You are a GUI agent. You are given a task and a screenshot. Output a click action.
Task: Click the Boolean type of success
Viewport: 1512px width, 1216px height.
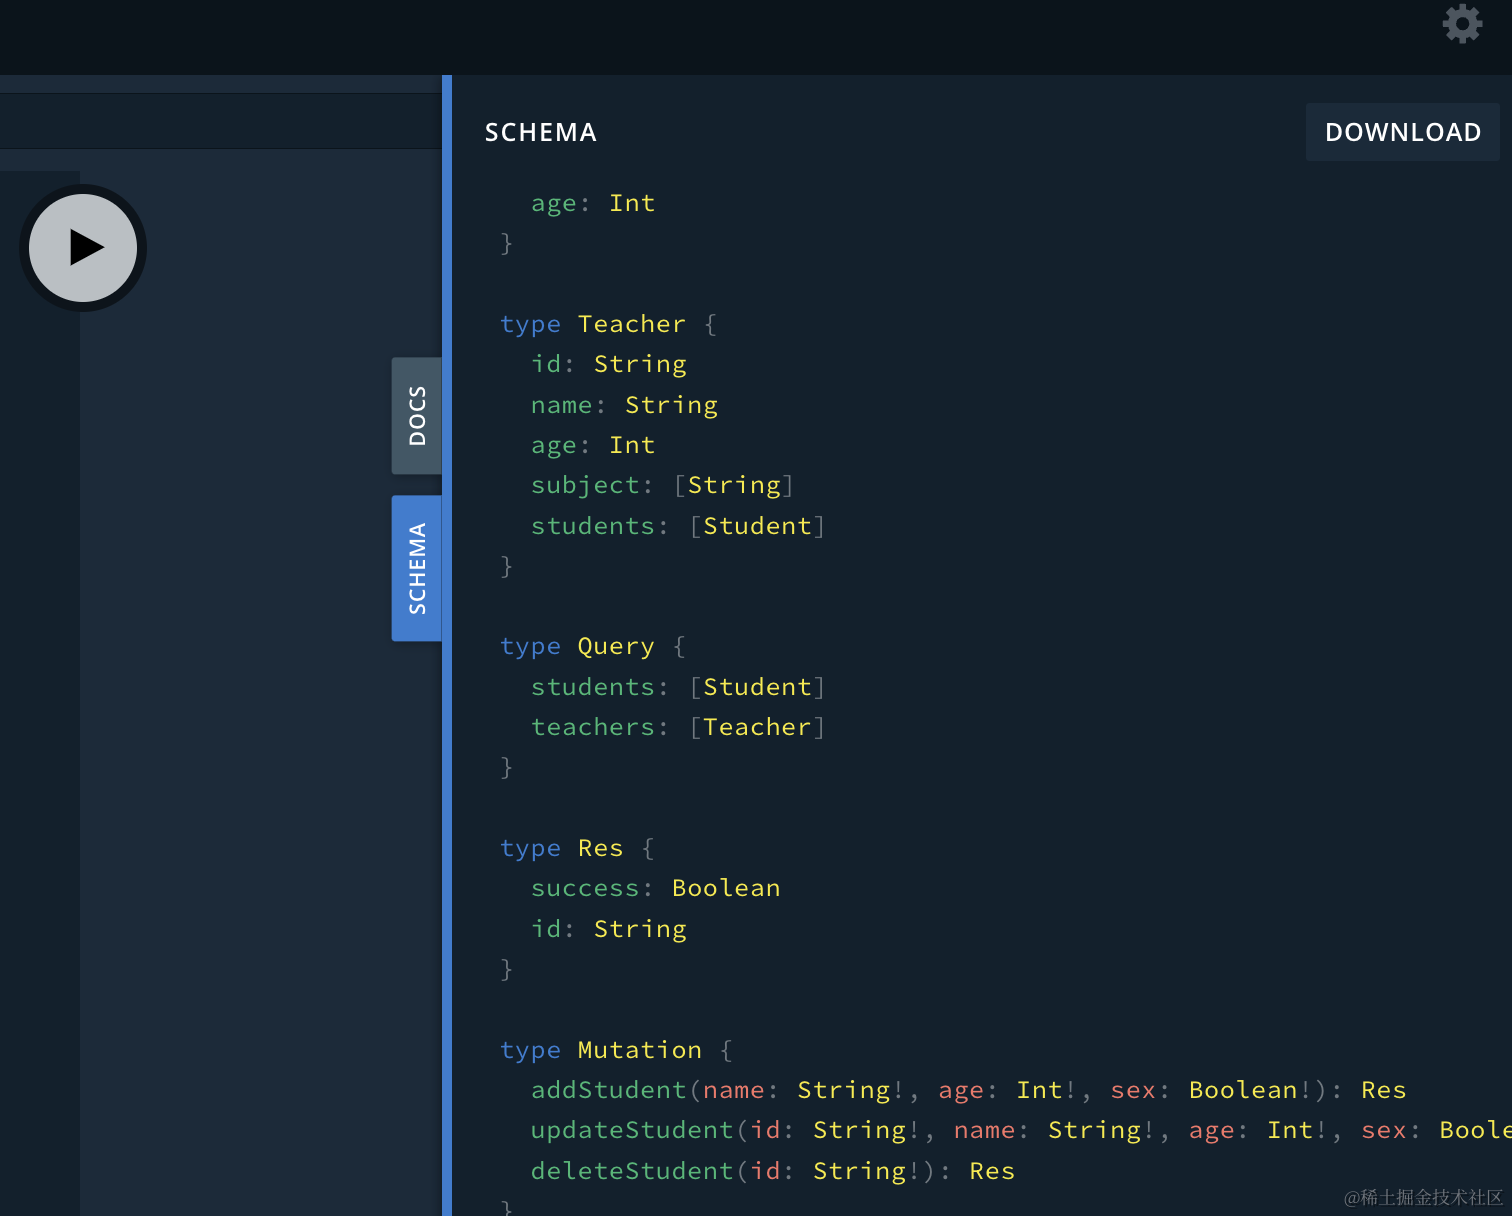point(726,888)
